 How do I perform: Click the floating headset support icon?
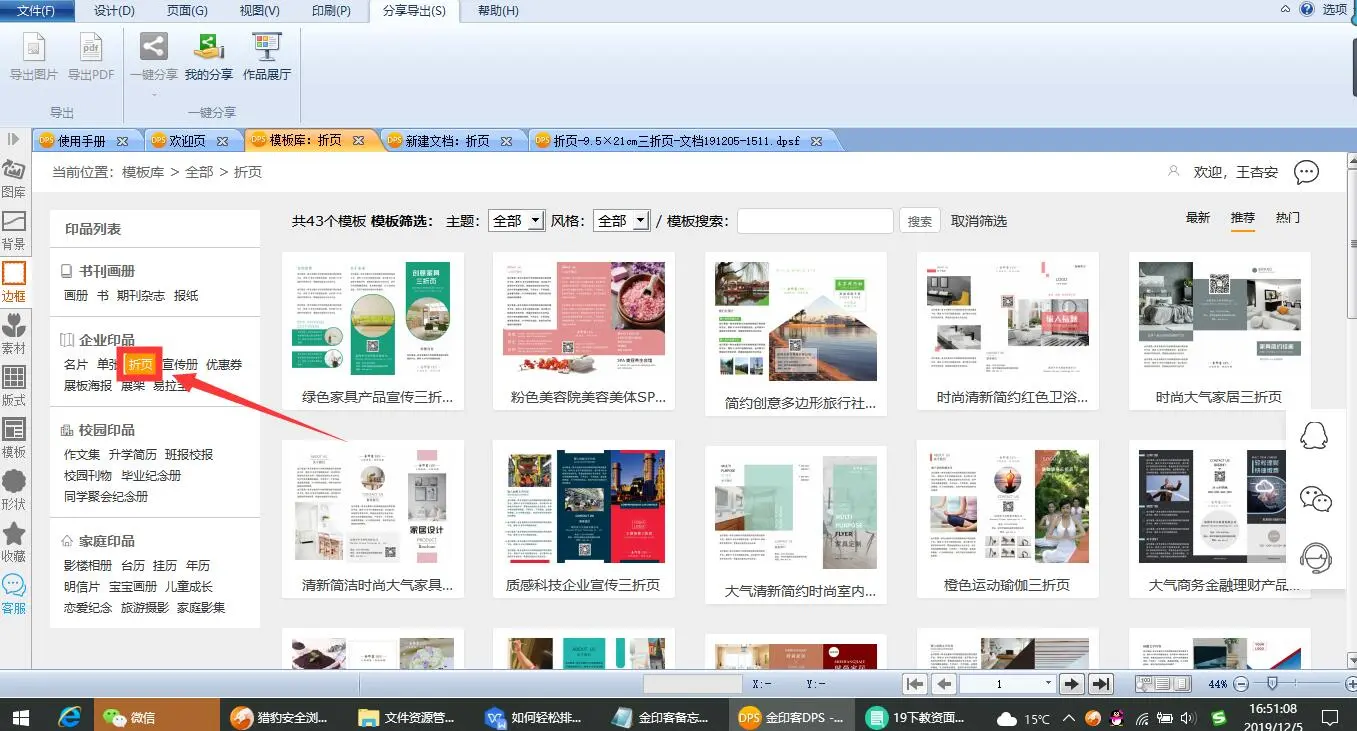tap(1315, 558)
